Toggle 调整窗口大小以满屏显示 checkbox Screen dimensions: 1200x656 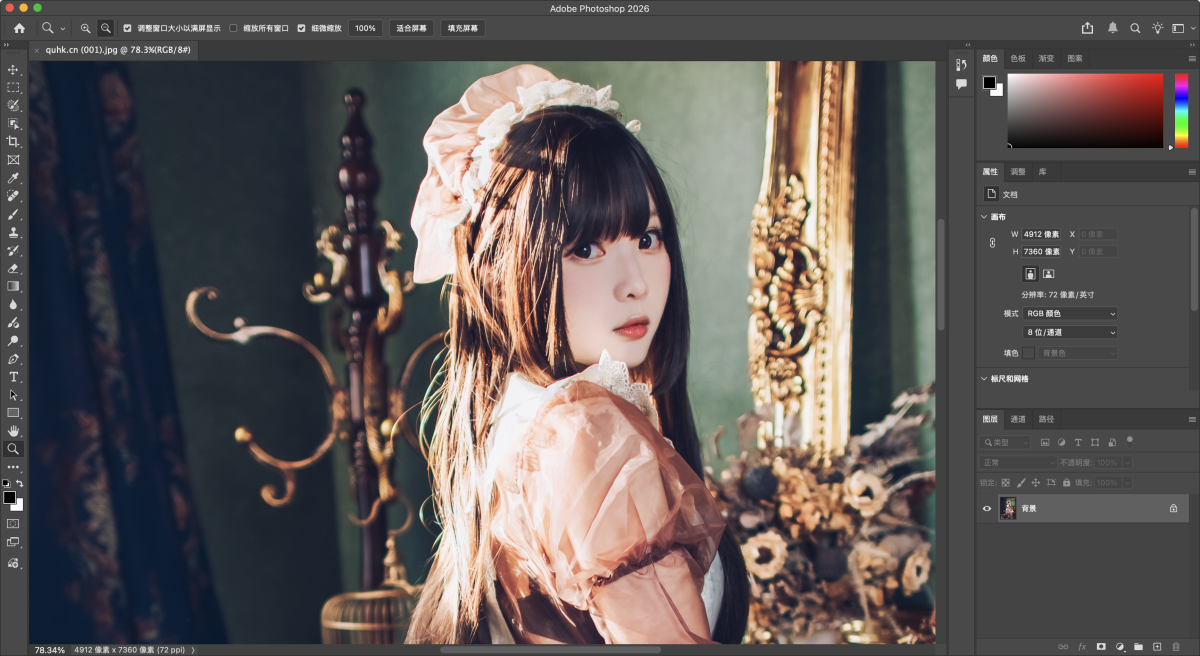128,28
